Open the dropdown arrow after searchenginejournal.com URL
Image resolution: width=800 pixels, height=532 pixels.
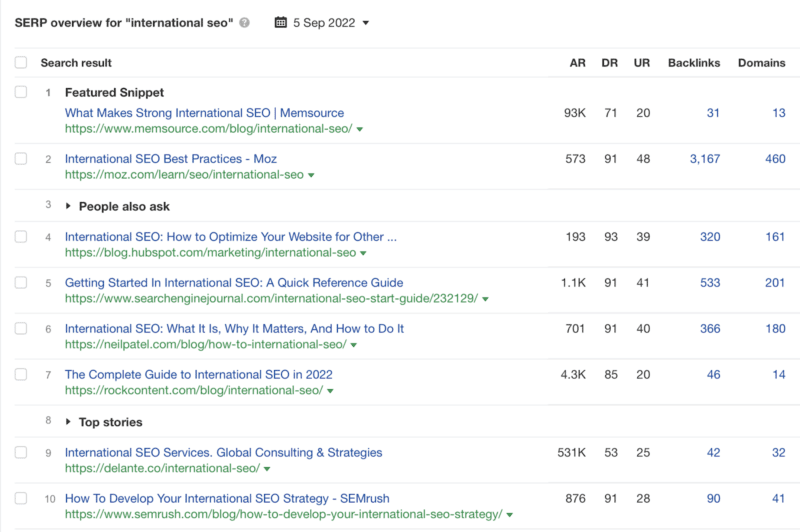[485, 299]
